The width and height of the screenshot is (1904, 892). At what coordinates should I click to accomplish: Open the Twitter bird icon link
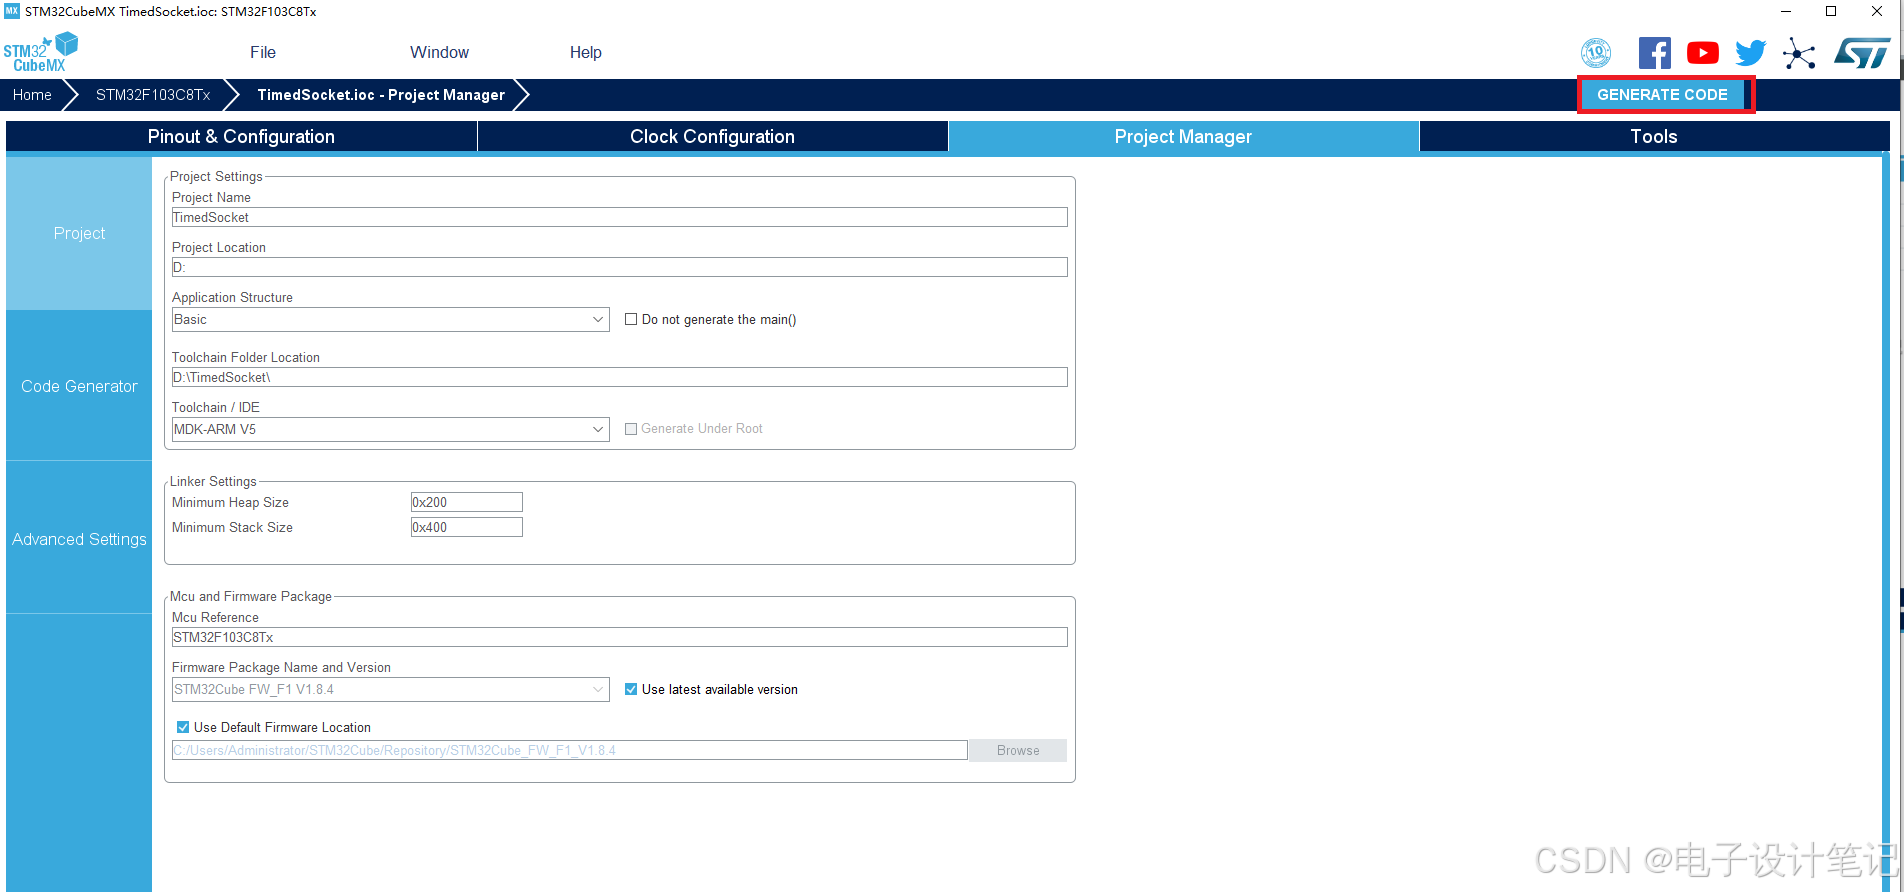(x=1750, y=53)
